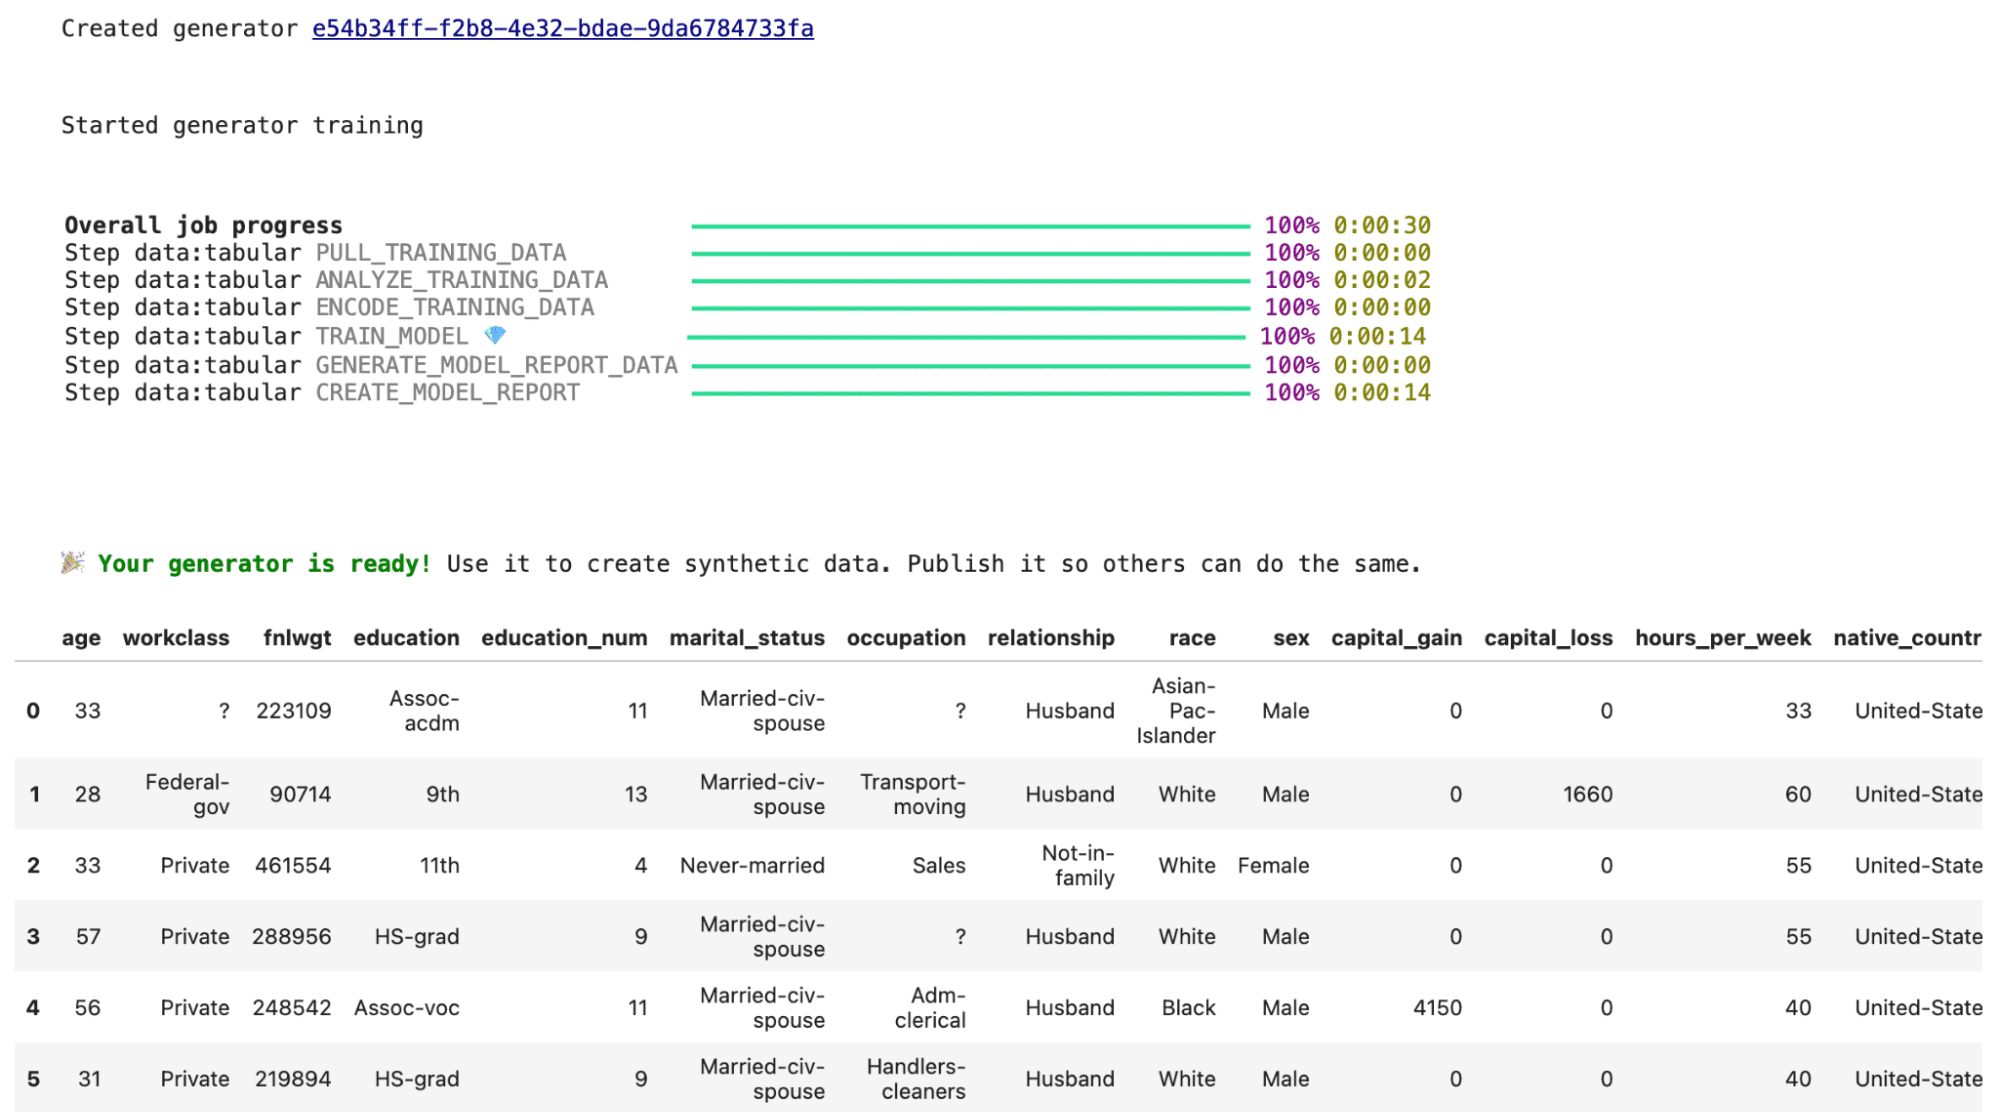This screenshot has height=1112, width=1999.
Task: Click the capital_loss value 1660
Action: pyautogui.click(x=1588, y=794)
